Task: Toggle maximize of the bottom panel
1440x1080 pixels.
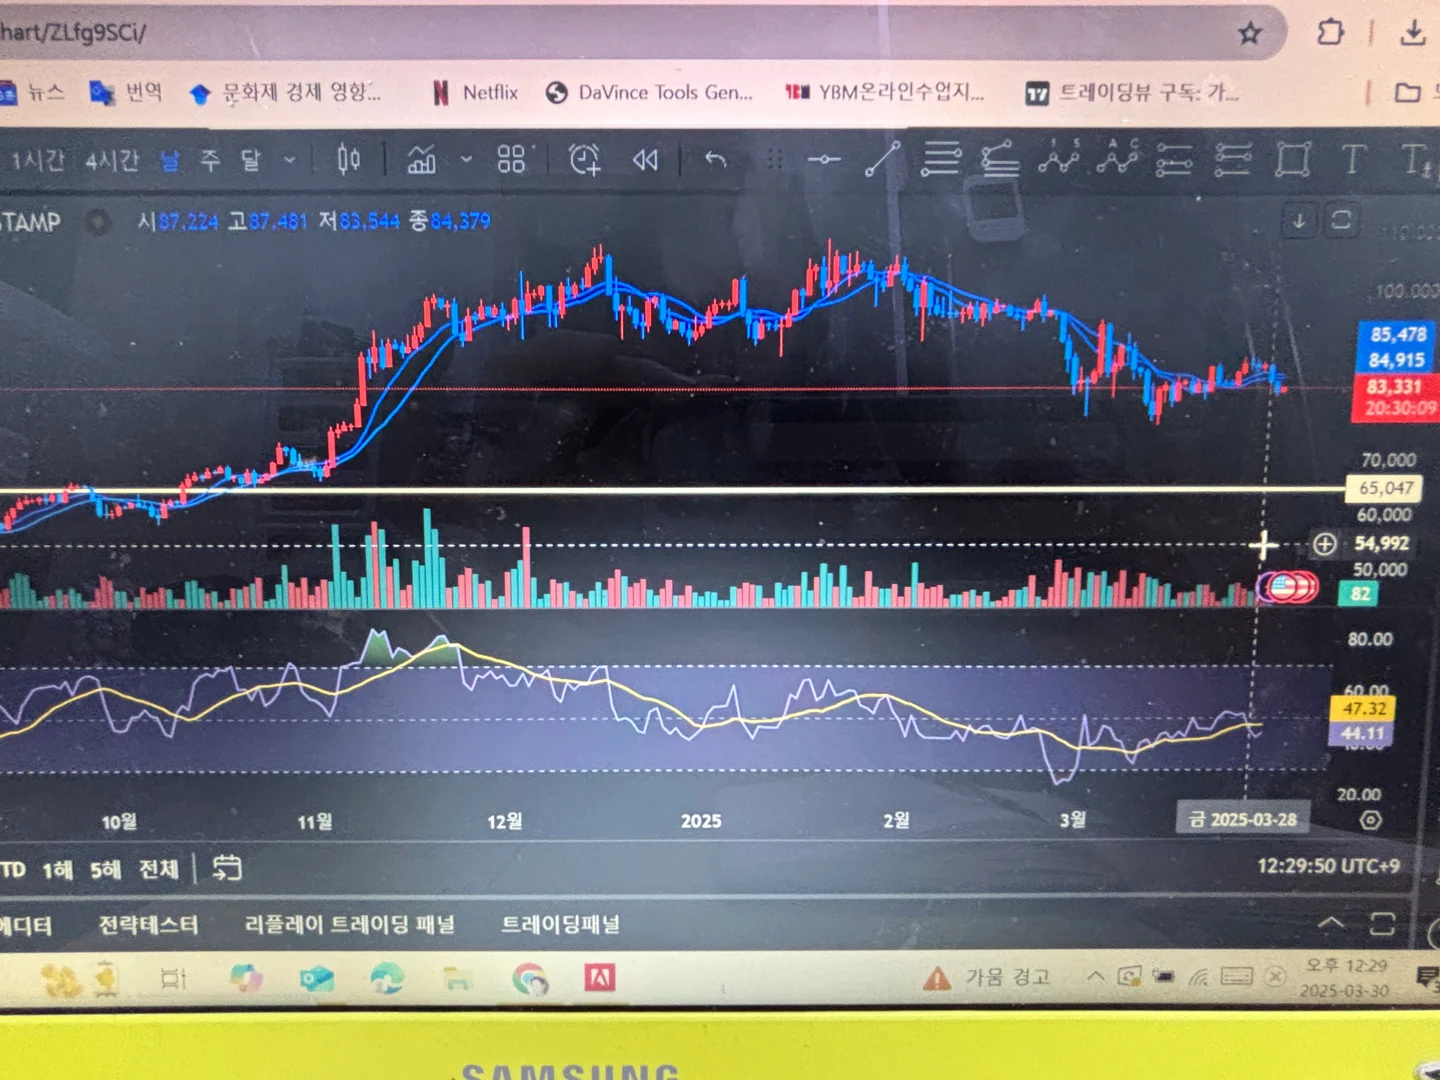Action: tap(1382, 923)
